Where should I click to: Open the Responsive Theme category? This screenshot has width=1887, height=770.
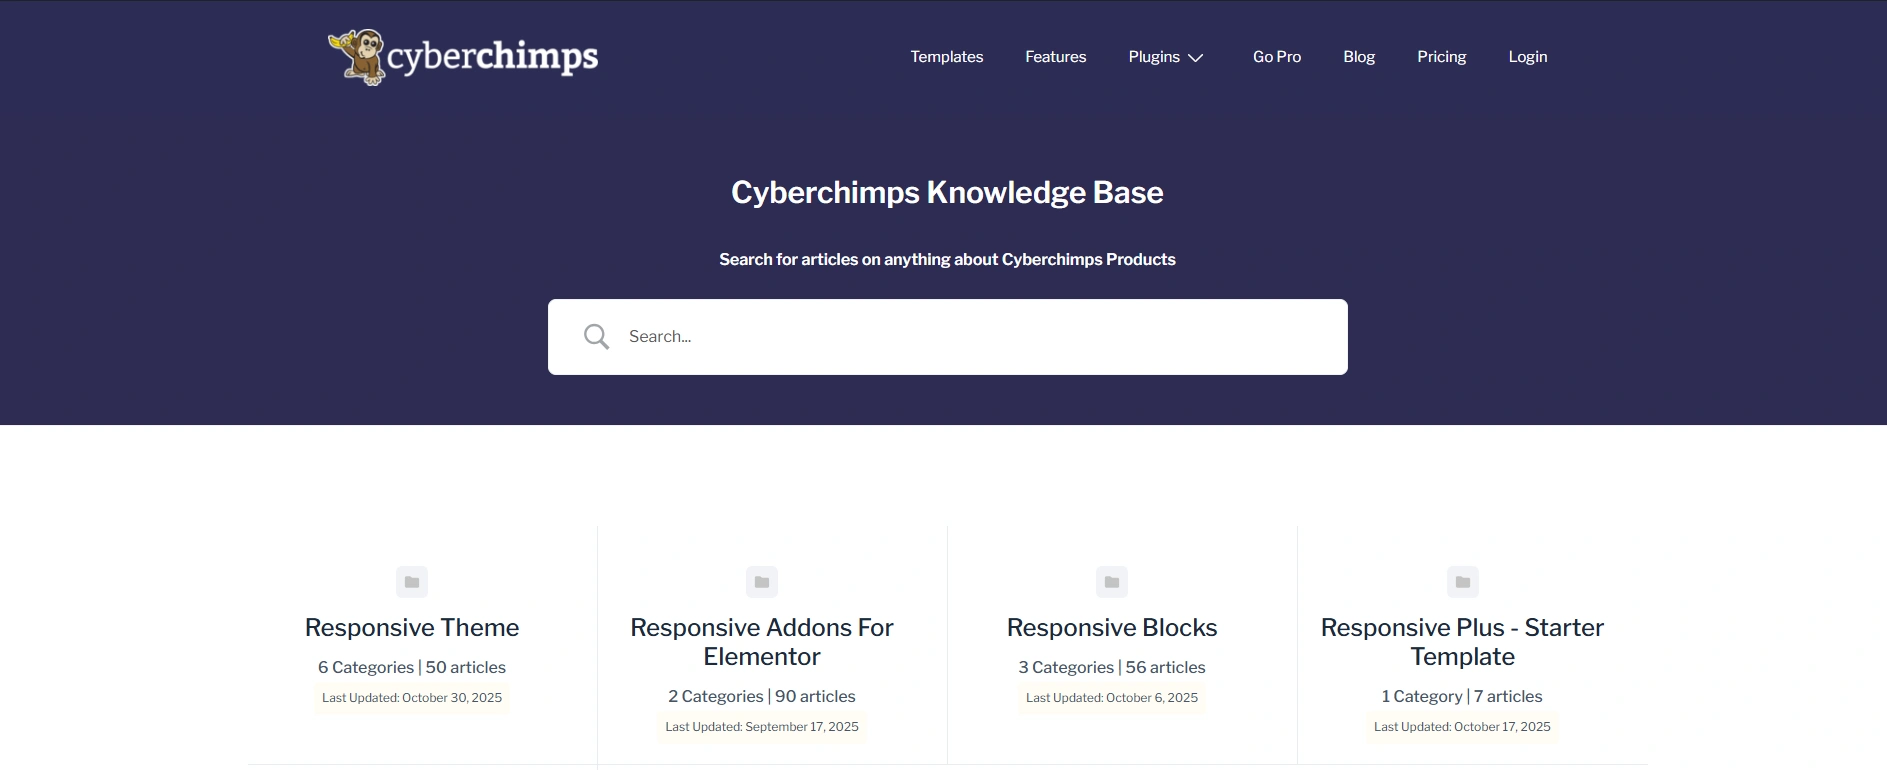[412, 628]
